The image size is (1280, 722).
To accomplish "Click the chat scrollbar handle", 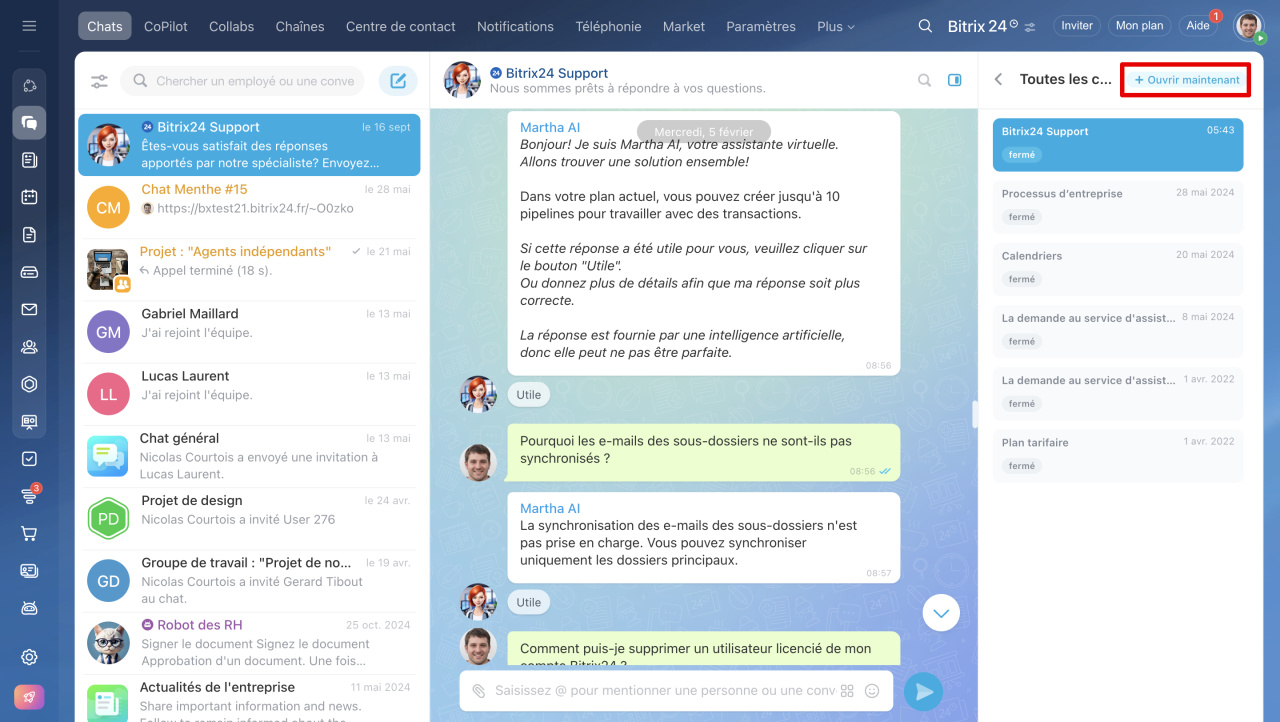I will [973, 413].
